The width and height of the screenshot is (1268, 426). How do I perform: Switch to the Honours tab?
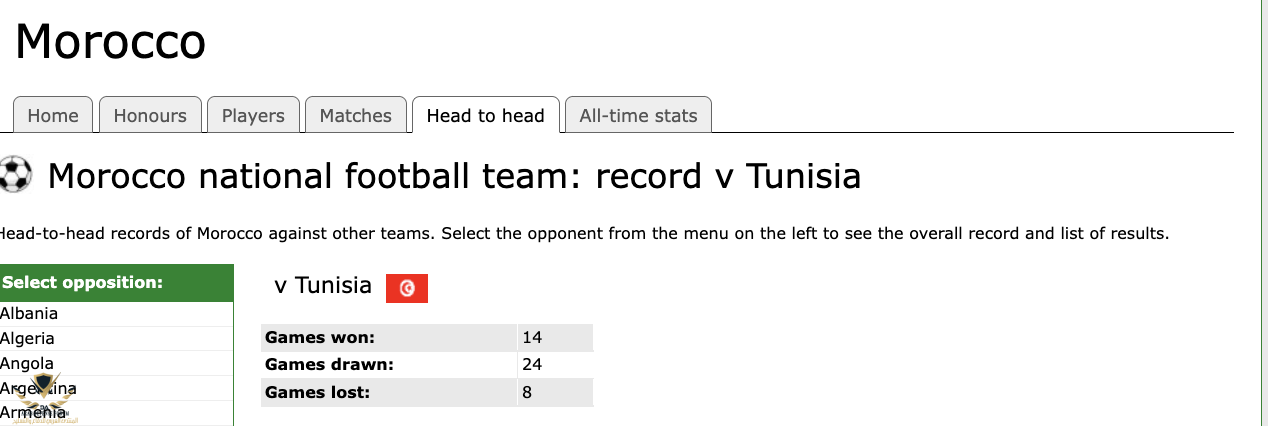pos(150,115)
